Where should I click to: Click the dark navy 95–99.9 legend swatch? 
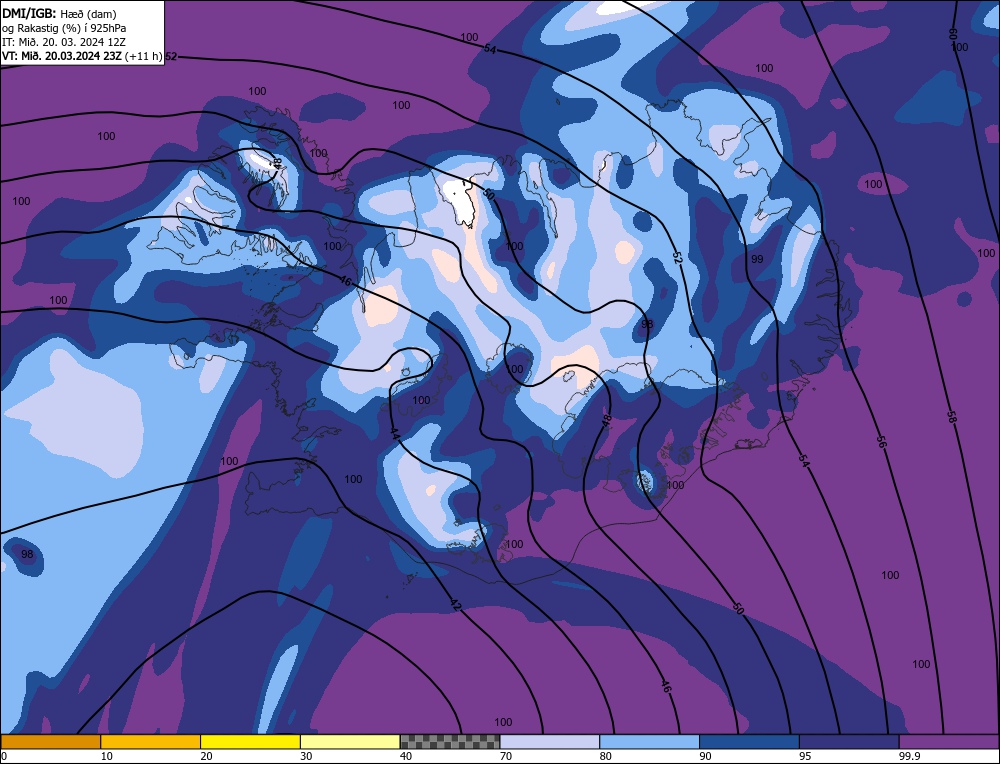coord(849,741)
